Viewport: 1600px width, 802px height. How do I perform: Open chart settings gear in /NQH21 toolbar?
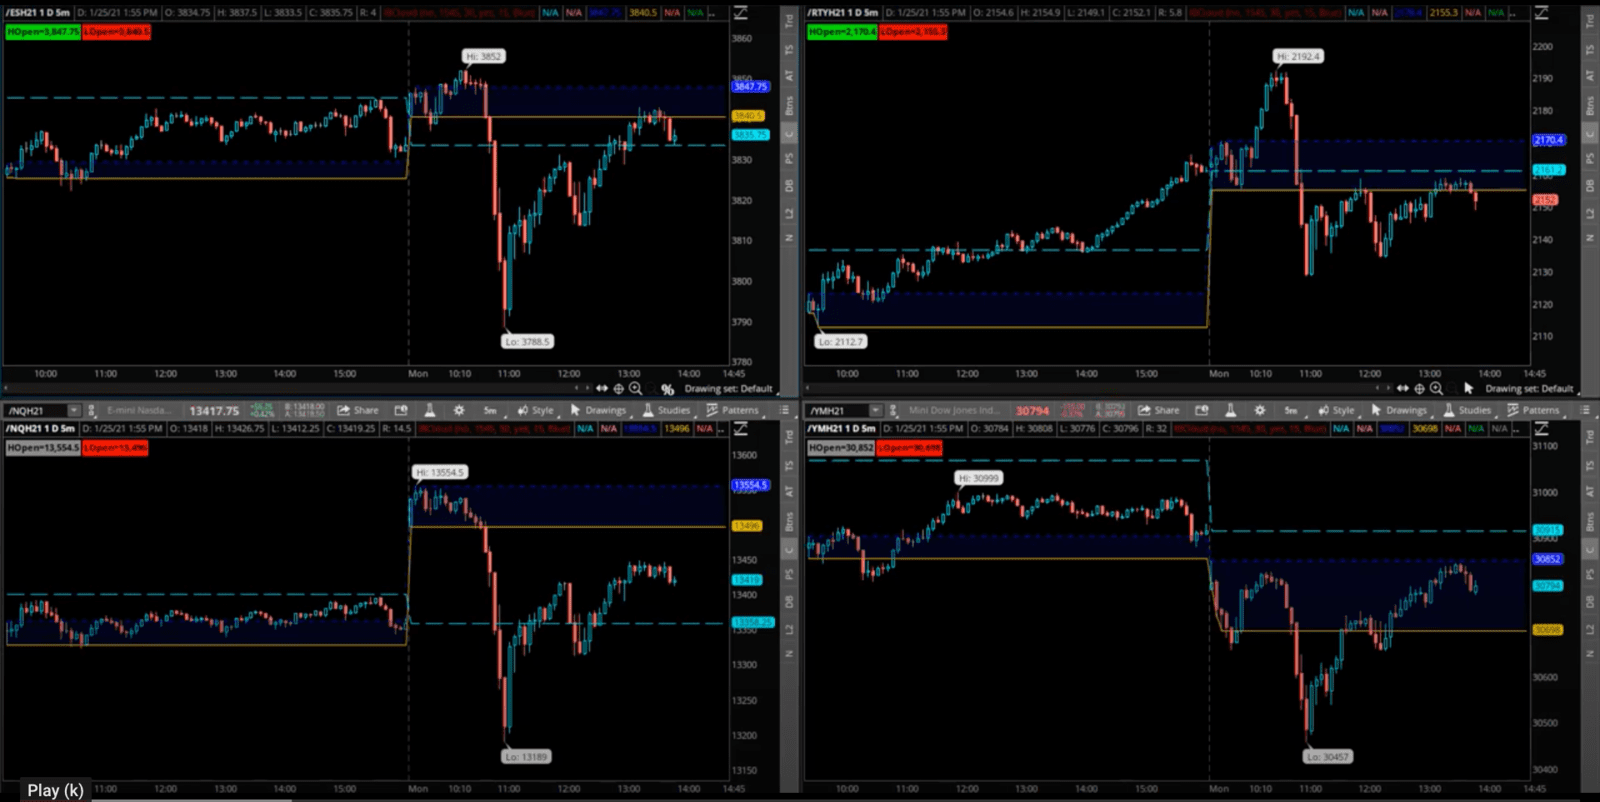pos(459,410)
